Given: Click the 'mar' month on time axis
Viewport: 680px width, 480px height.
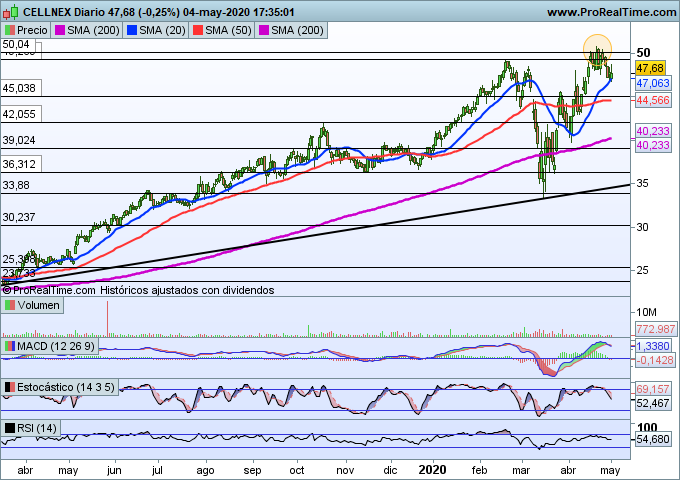Looking at the screenshot, I should (x=521, y=471).
